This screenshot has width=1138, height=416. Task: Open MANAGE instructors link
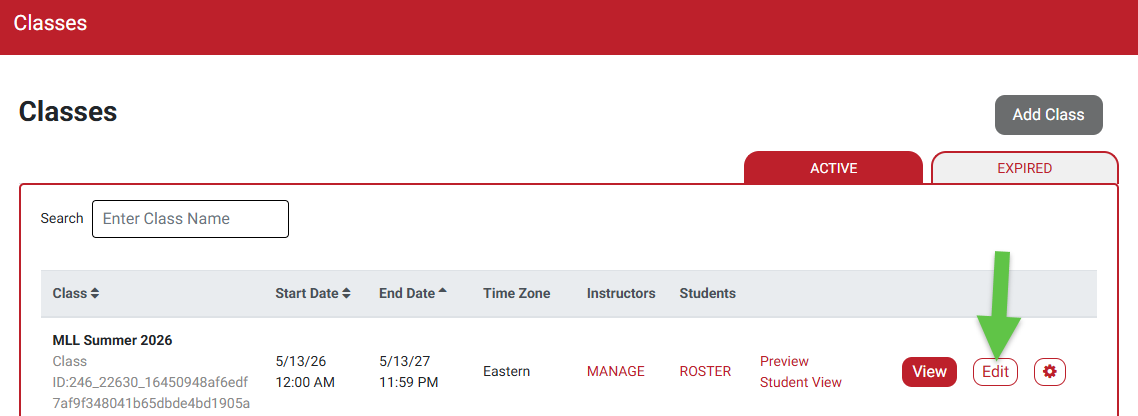tap(615, 371)
